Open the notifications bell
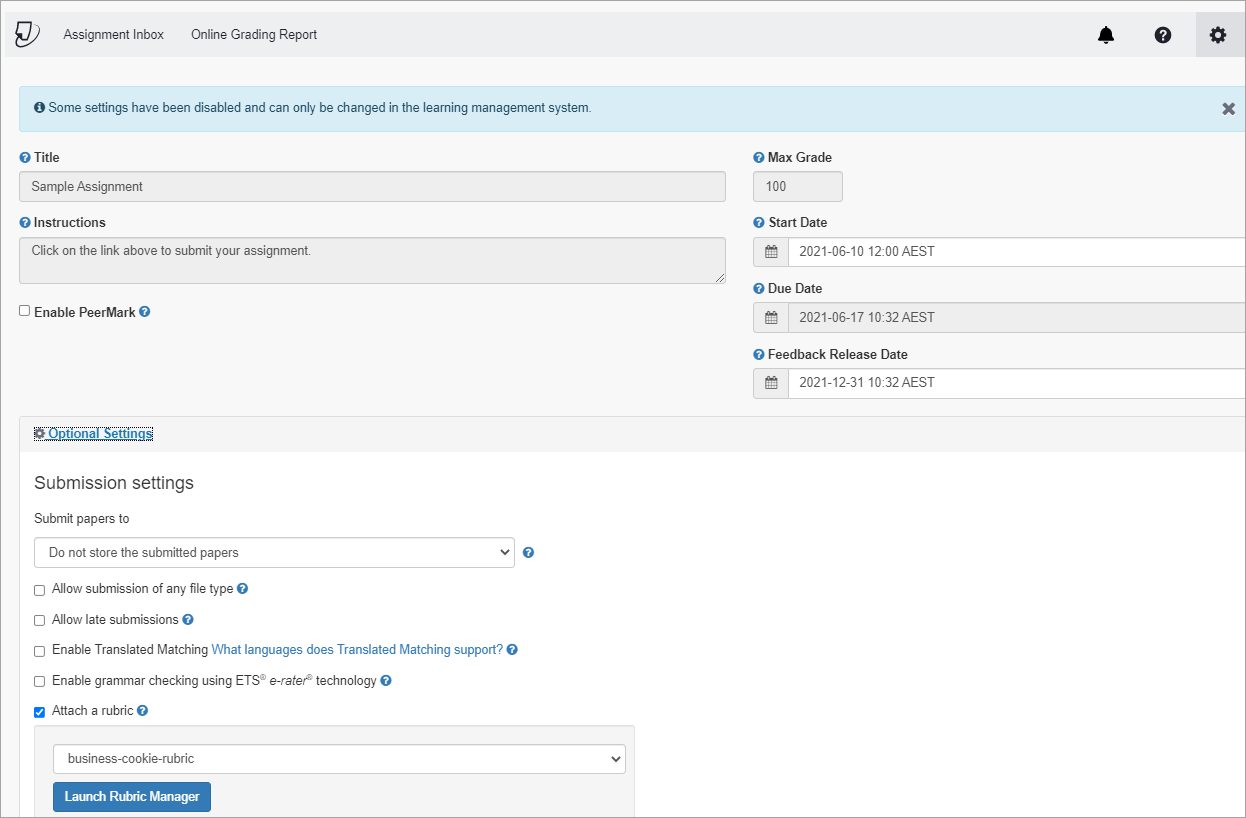This screenshot has width=1246, height=818. click(x=1106, y=35)
